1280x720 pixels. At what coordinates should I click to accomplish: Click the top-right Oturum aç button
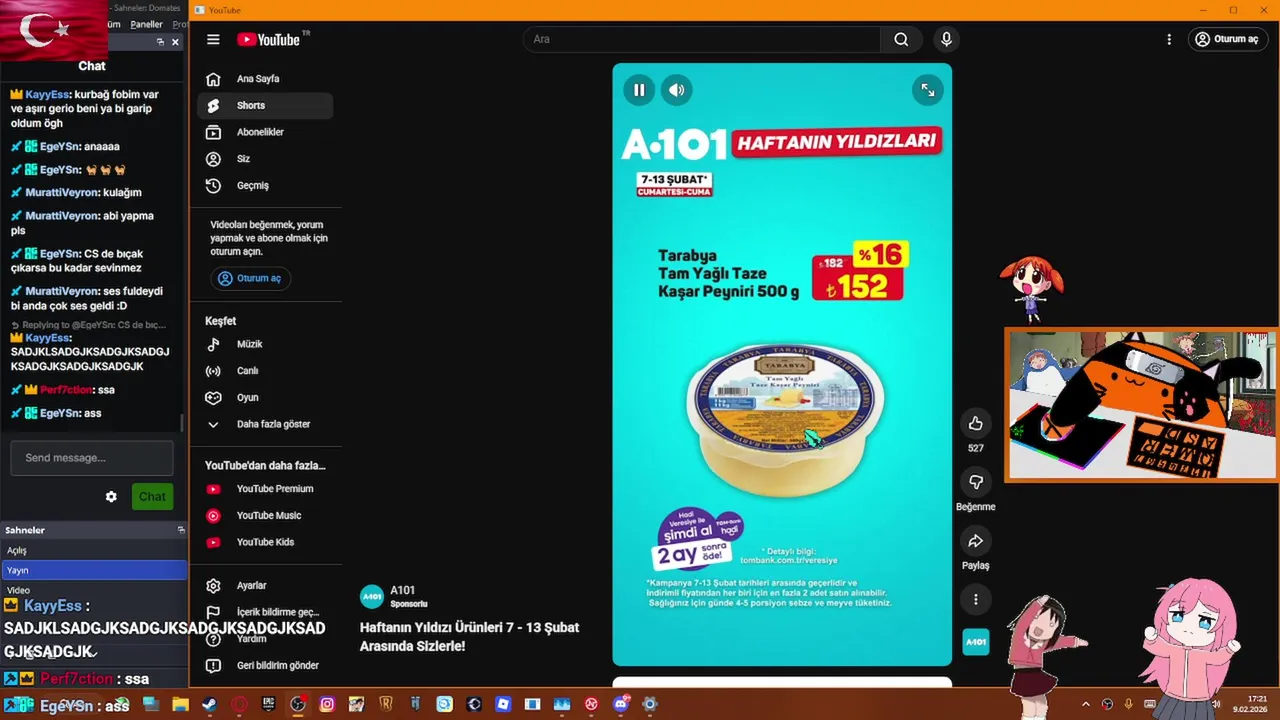click(1227, 39)
